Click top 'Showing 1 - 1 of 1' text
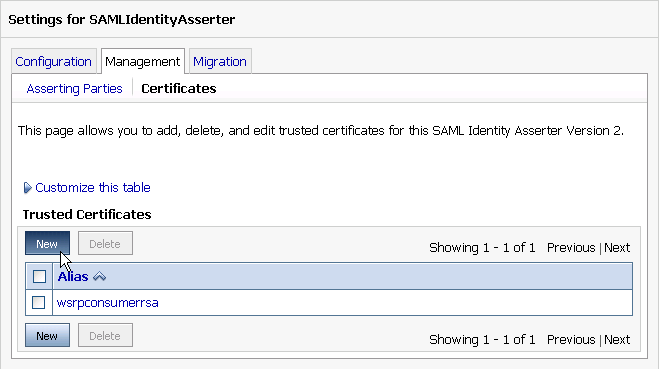659x369 pixels. pyautogui.click(x=482, y=248)
